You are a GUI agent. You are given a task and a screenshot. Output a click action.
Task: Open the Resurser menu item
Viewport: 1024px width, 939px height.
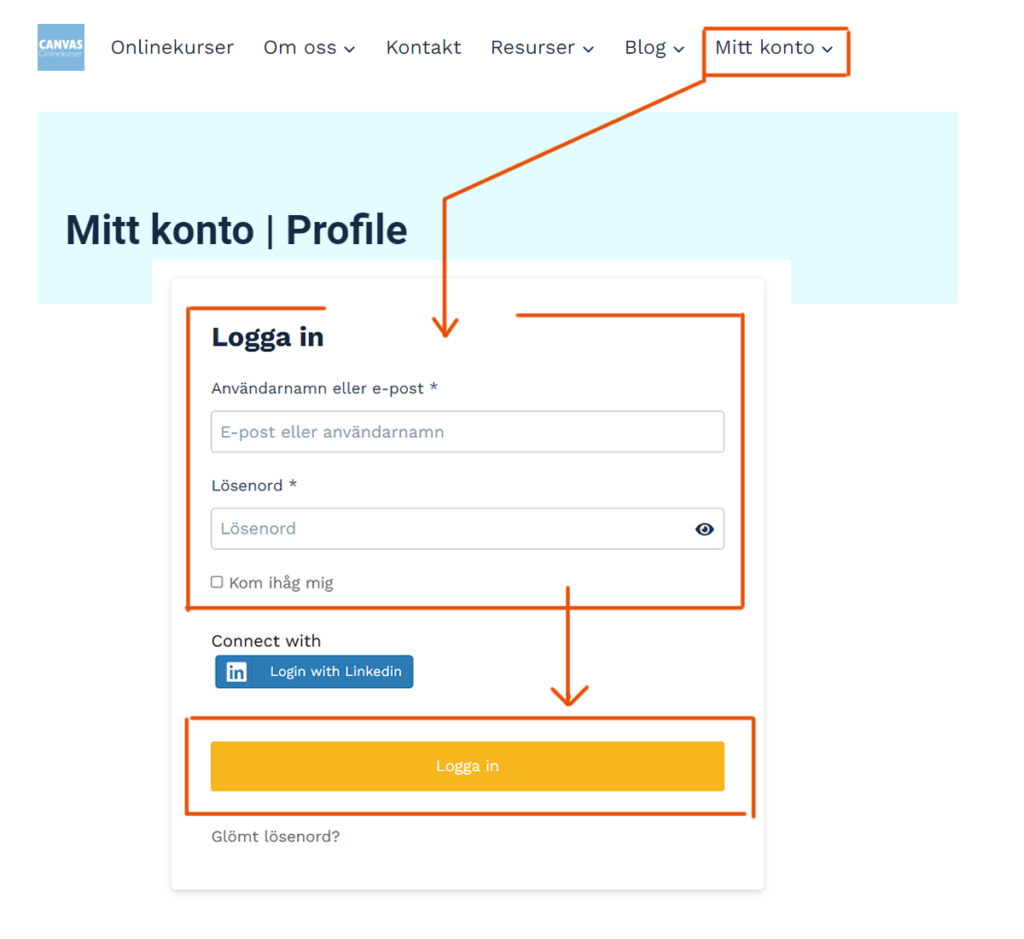pyautogui.click(x=532, y=47)
